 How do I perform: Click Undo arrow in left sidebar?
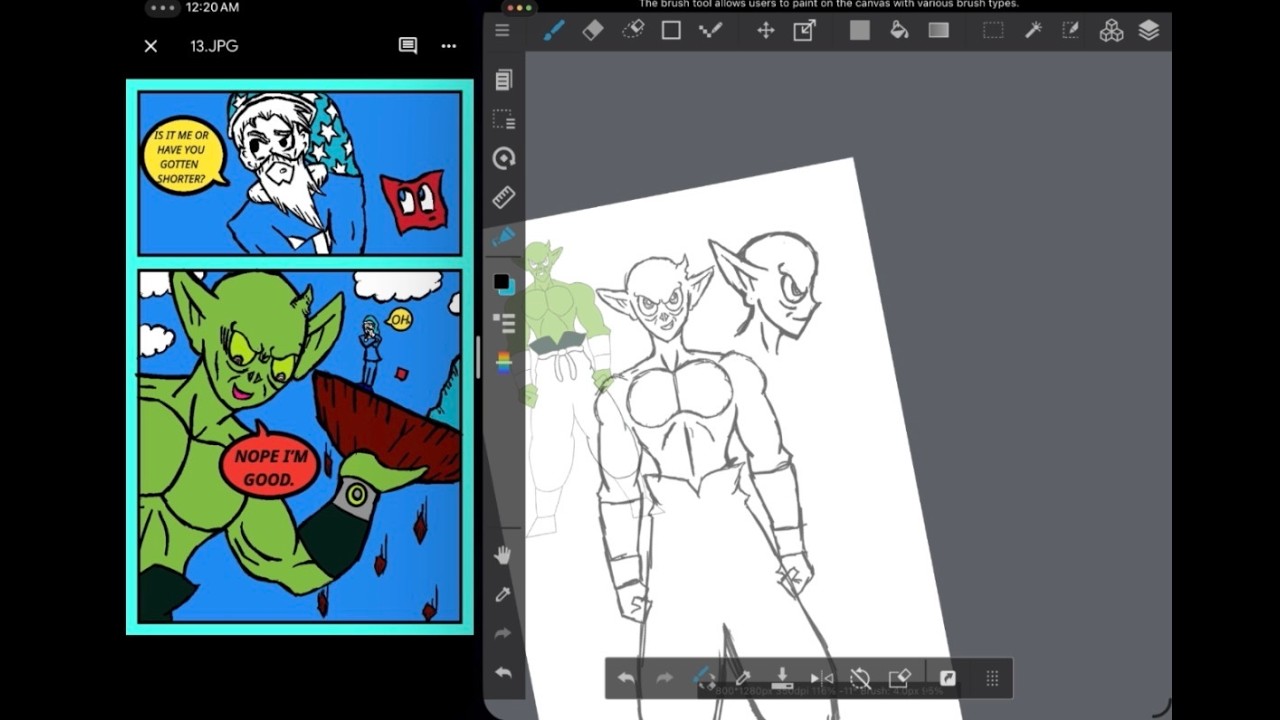coord(503,673)
